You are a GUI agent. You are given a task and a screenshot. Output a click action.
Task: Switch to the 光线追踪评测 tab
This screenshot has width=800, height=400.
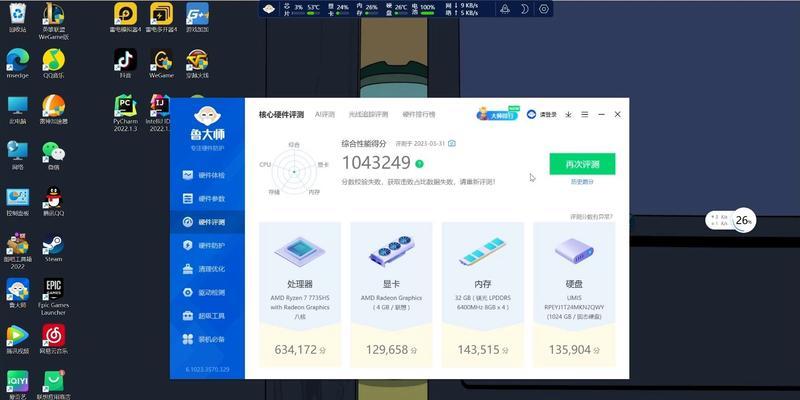[x=368, y=115]
